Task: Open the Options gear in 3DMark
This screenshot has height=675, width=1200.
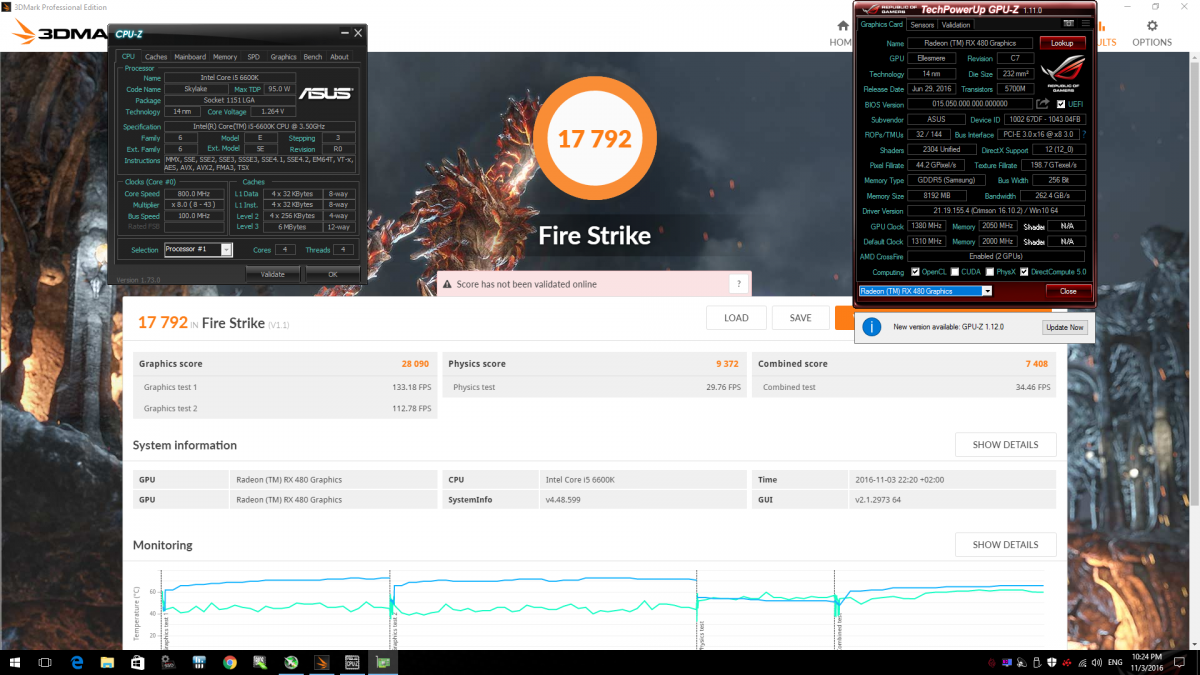Action: (x=1152, y=26)
